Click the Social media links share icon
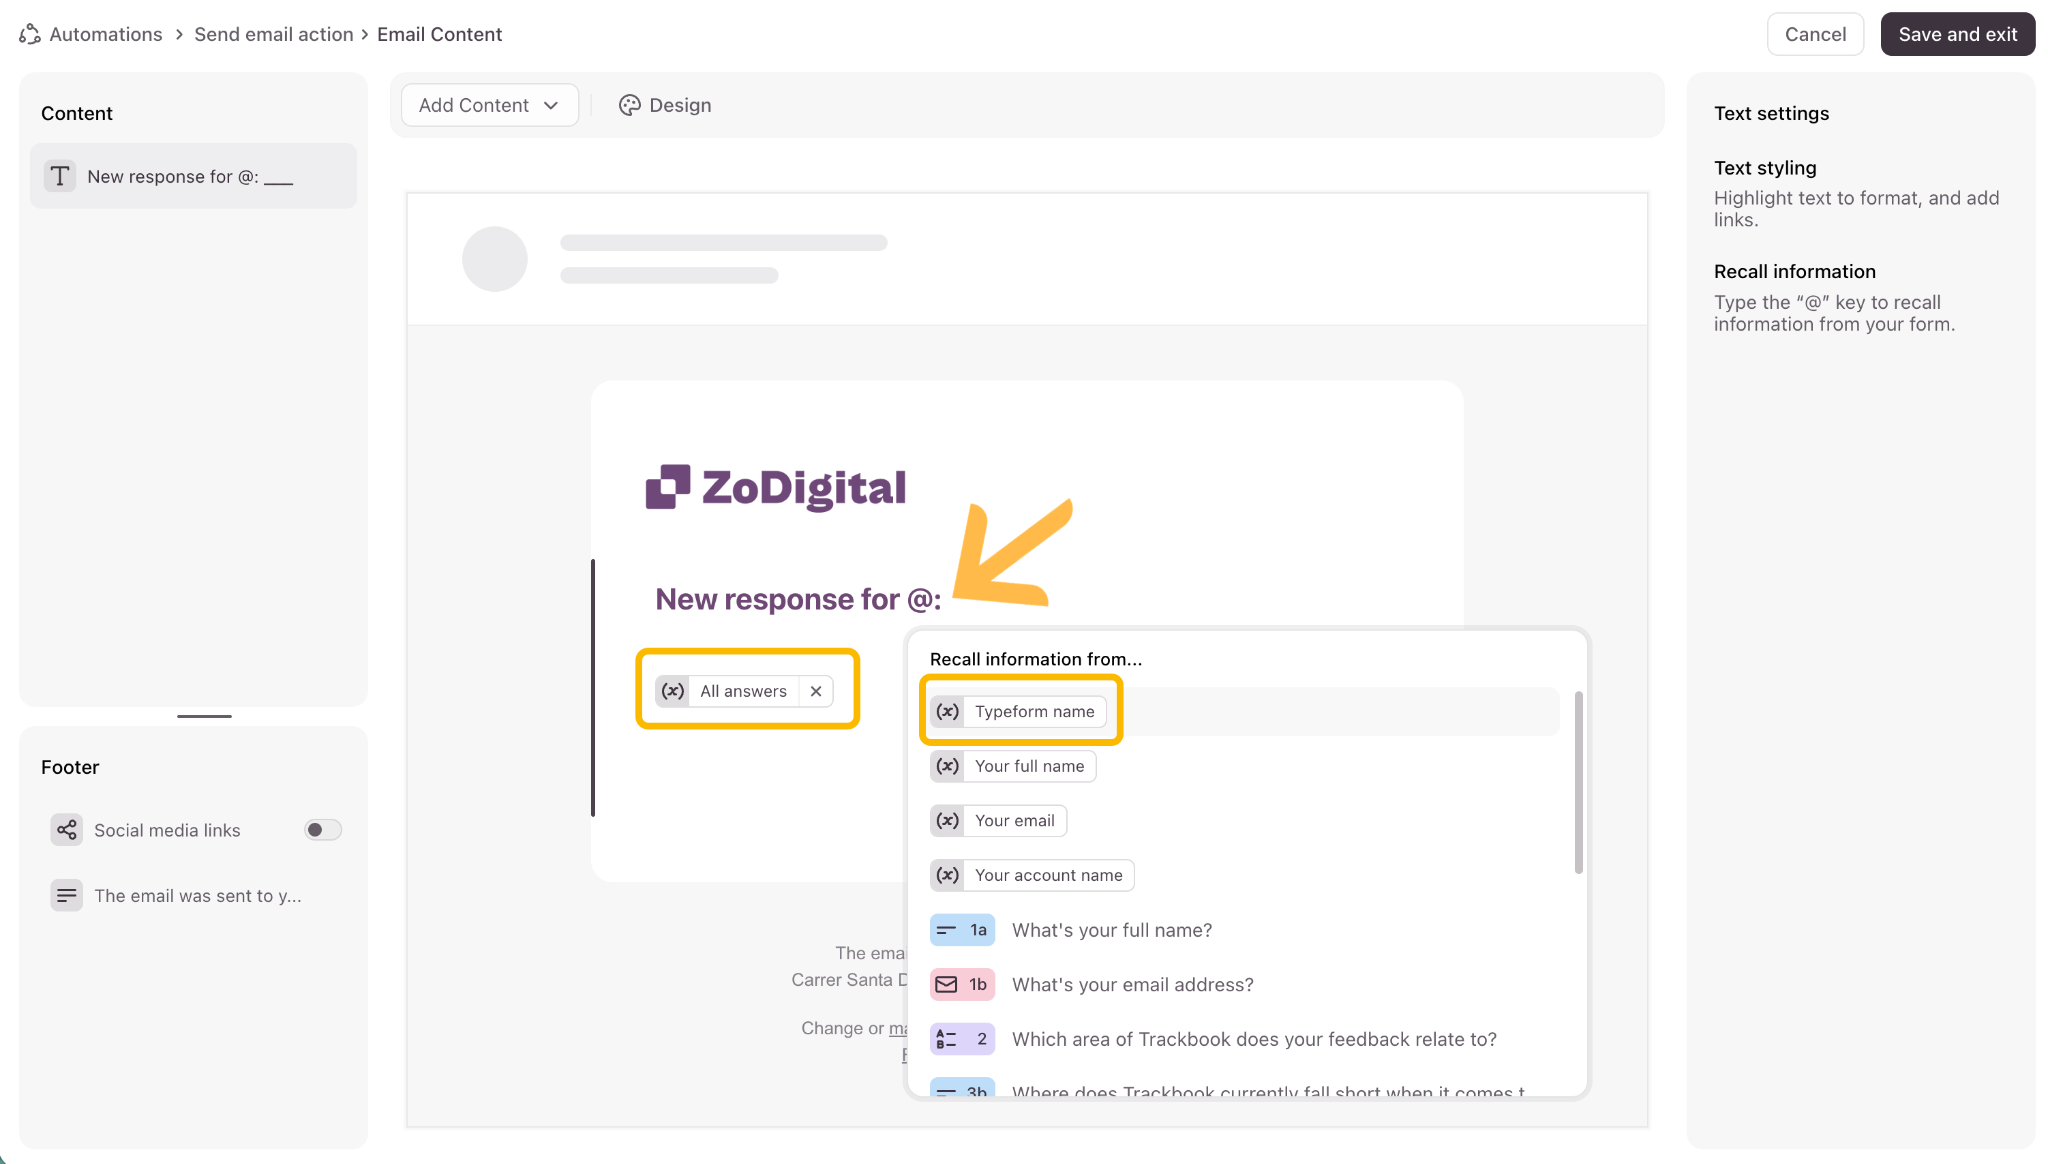This screenshot has height=1164, width=2048. 67,830
